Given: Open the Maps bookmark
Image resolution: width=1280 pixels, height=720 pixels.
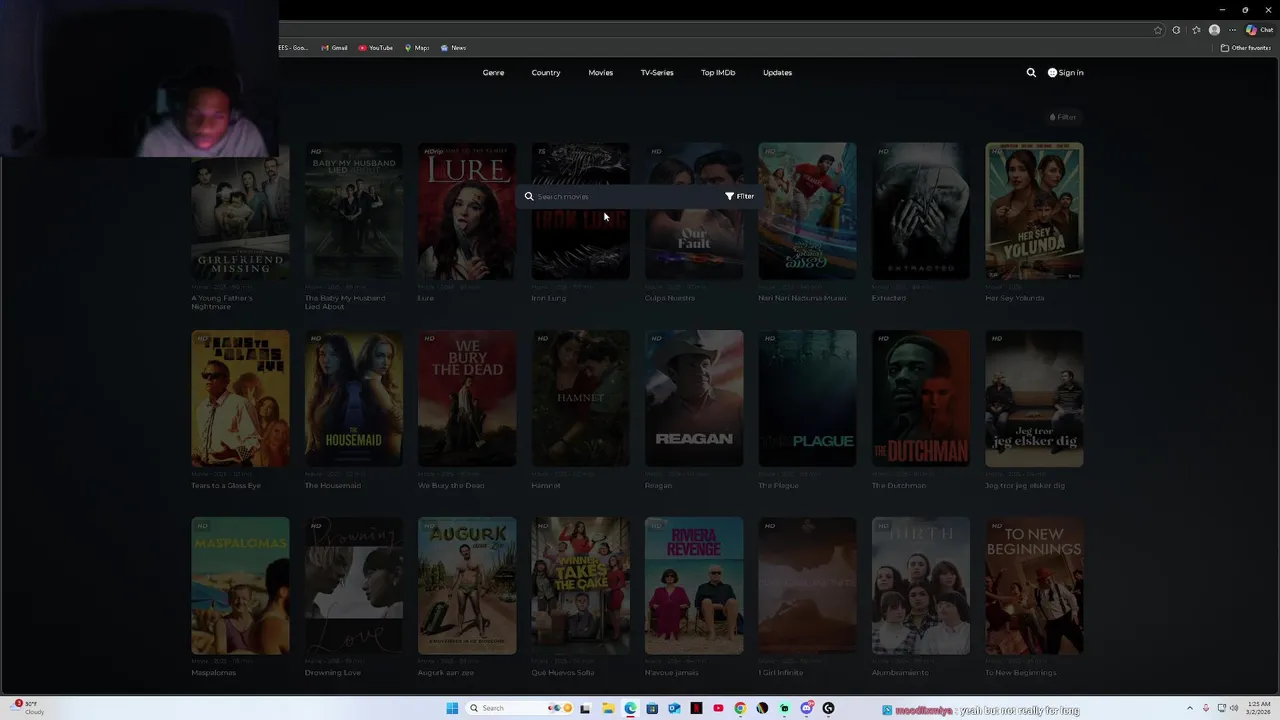Looking at the screenshot, I should pyautogui.click(x=417, y=48).
